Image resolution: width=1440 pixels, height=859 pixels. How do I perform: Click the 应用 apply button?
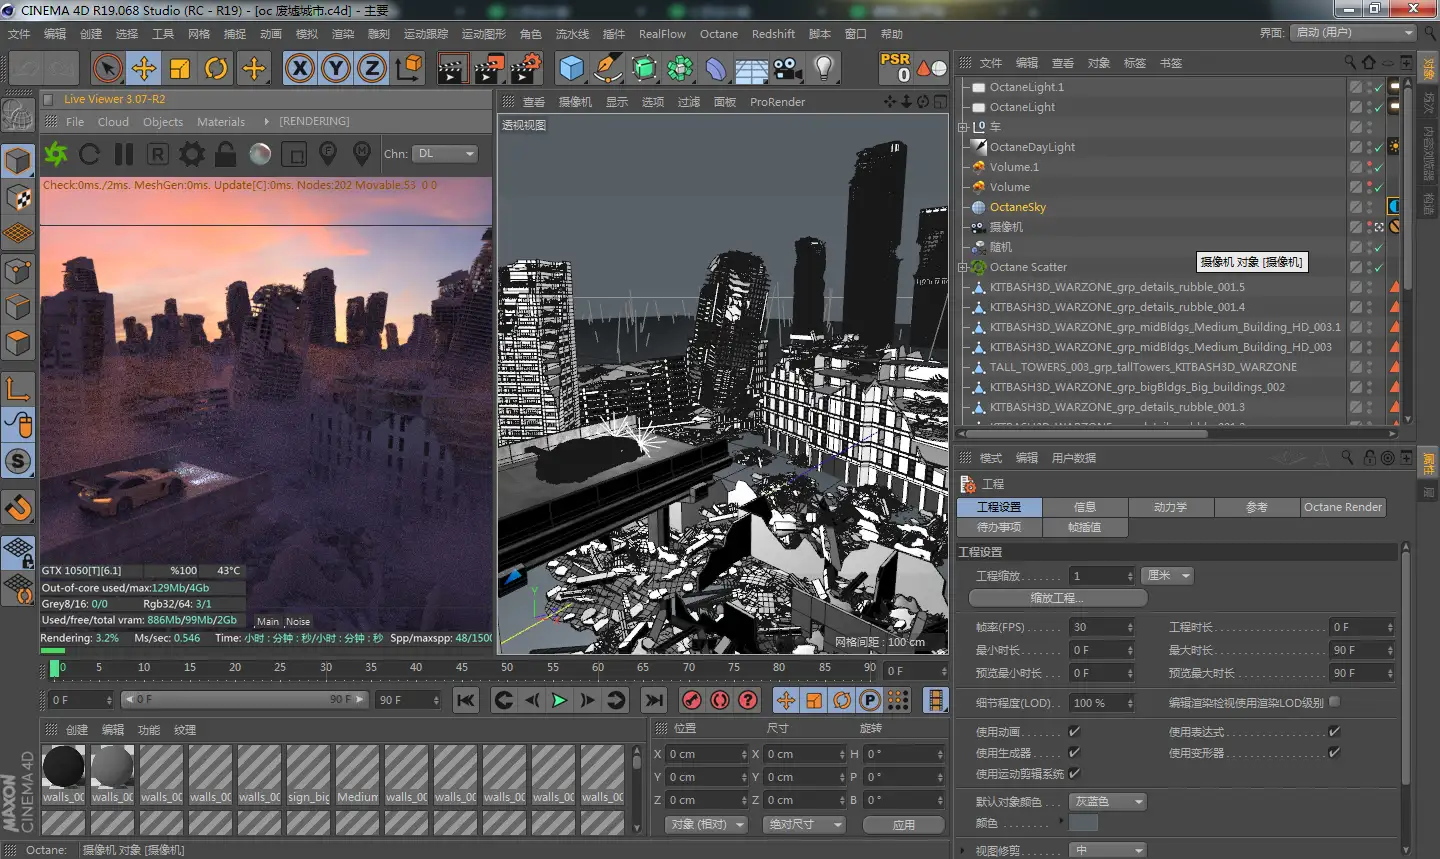[903, 825]
